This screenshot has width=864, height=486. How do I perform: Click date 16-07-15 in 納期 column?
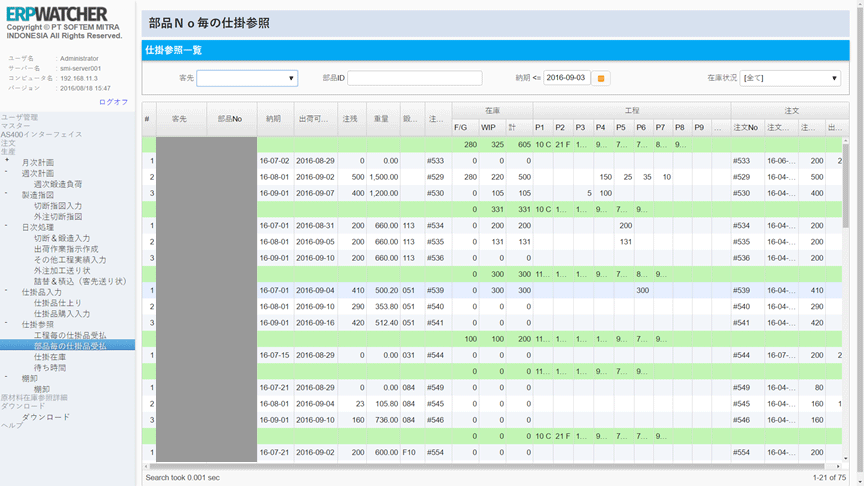[x=274, y=355]
